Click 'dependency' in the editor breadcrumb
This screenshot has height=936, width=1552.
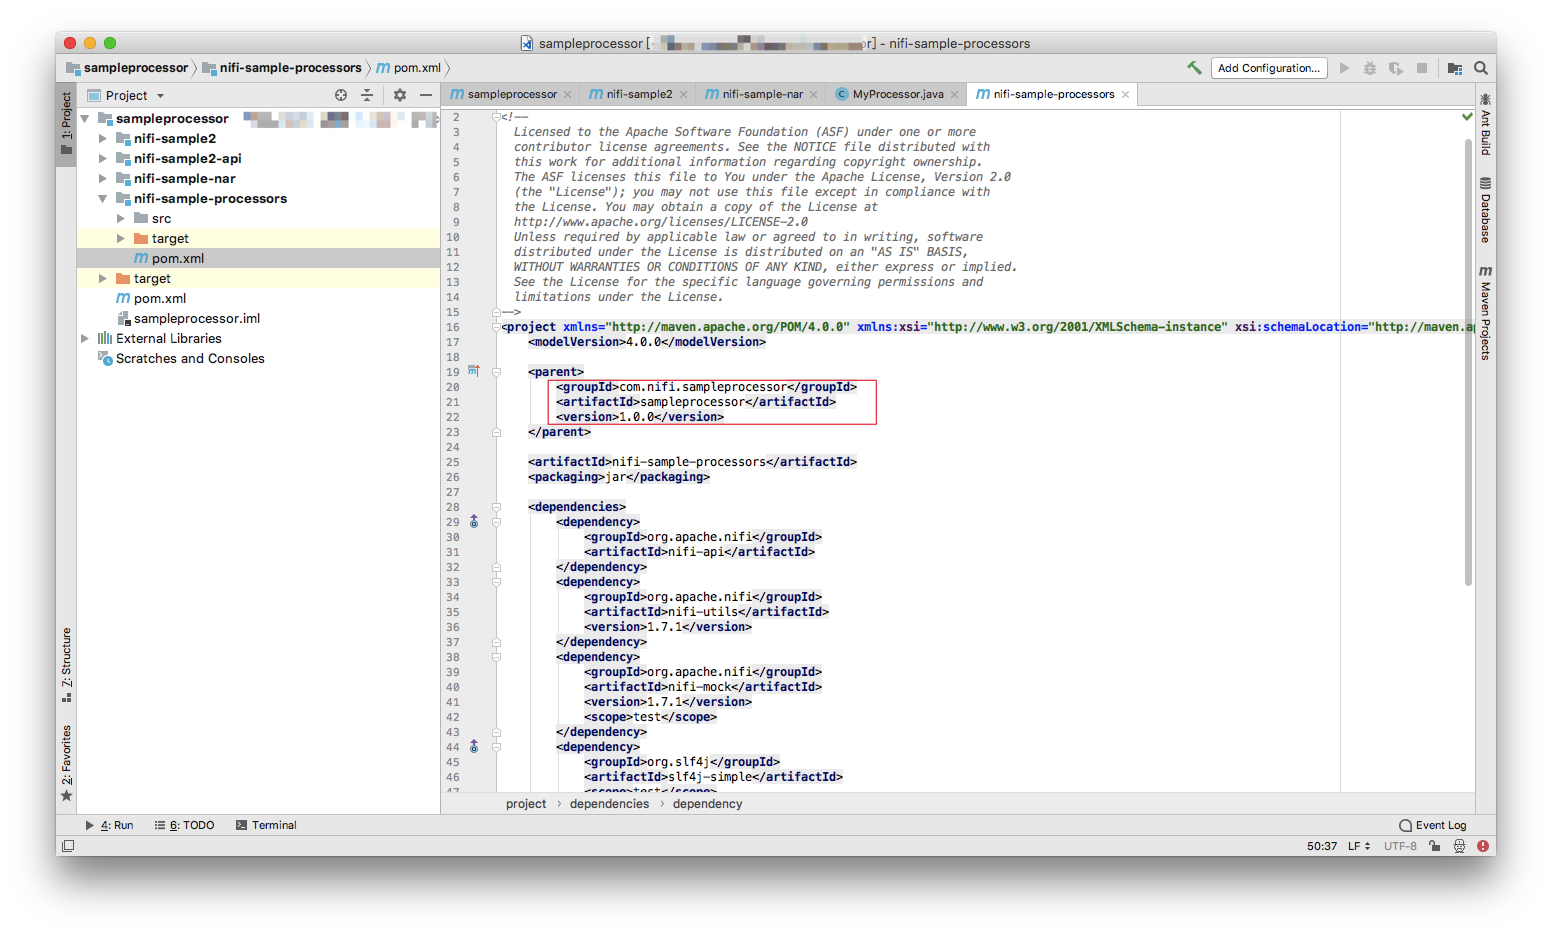click(x=707, y=804)
